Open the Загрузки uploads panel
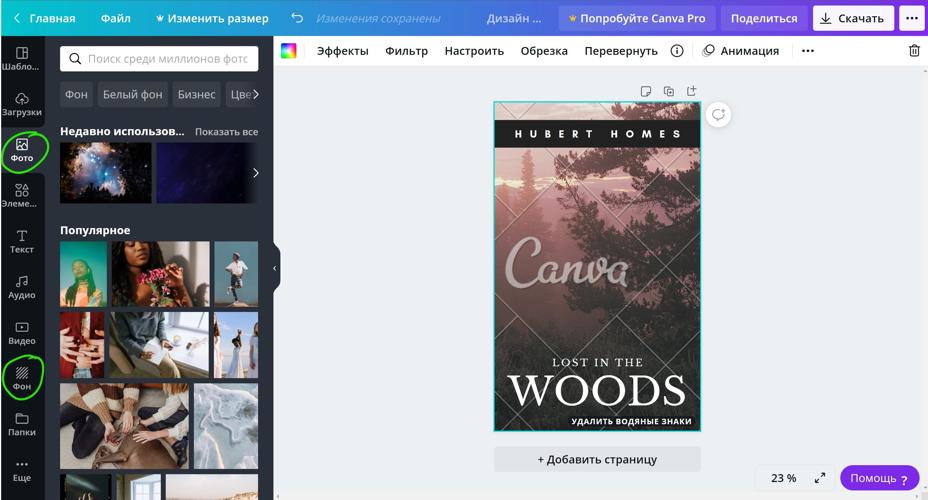The image size is (928, 500). click(x=21, y=104)
